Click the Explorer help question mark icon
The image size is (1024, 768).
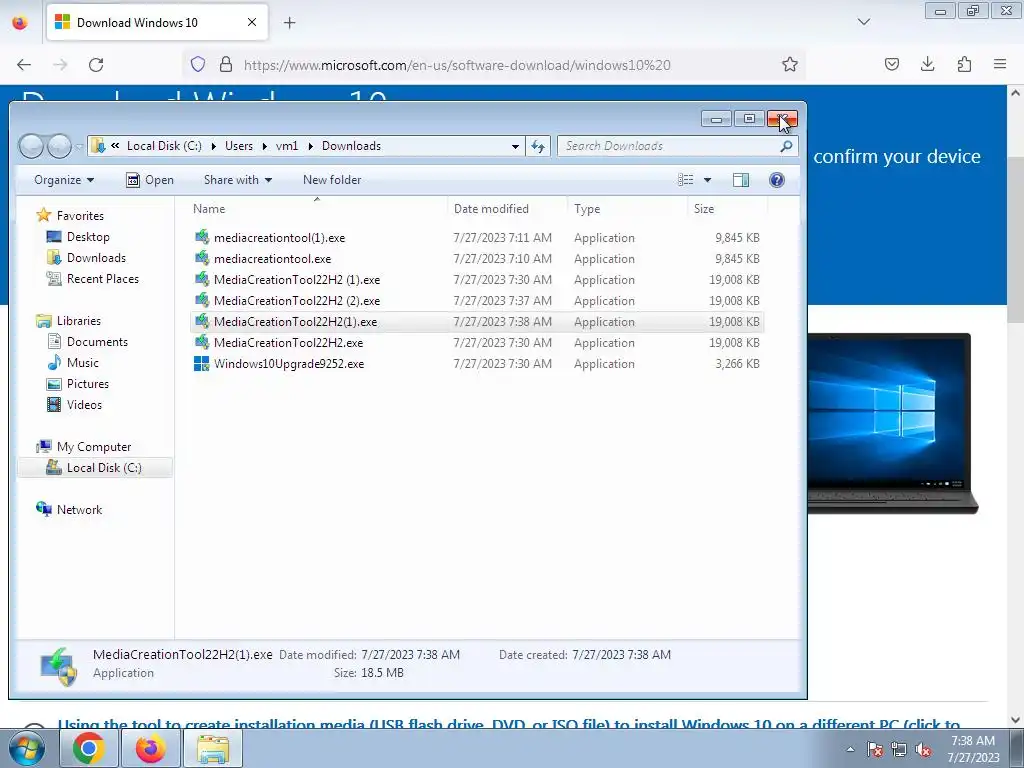point(776,180)
